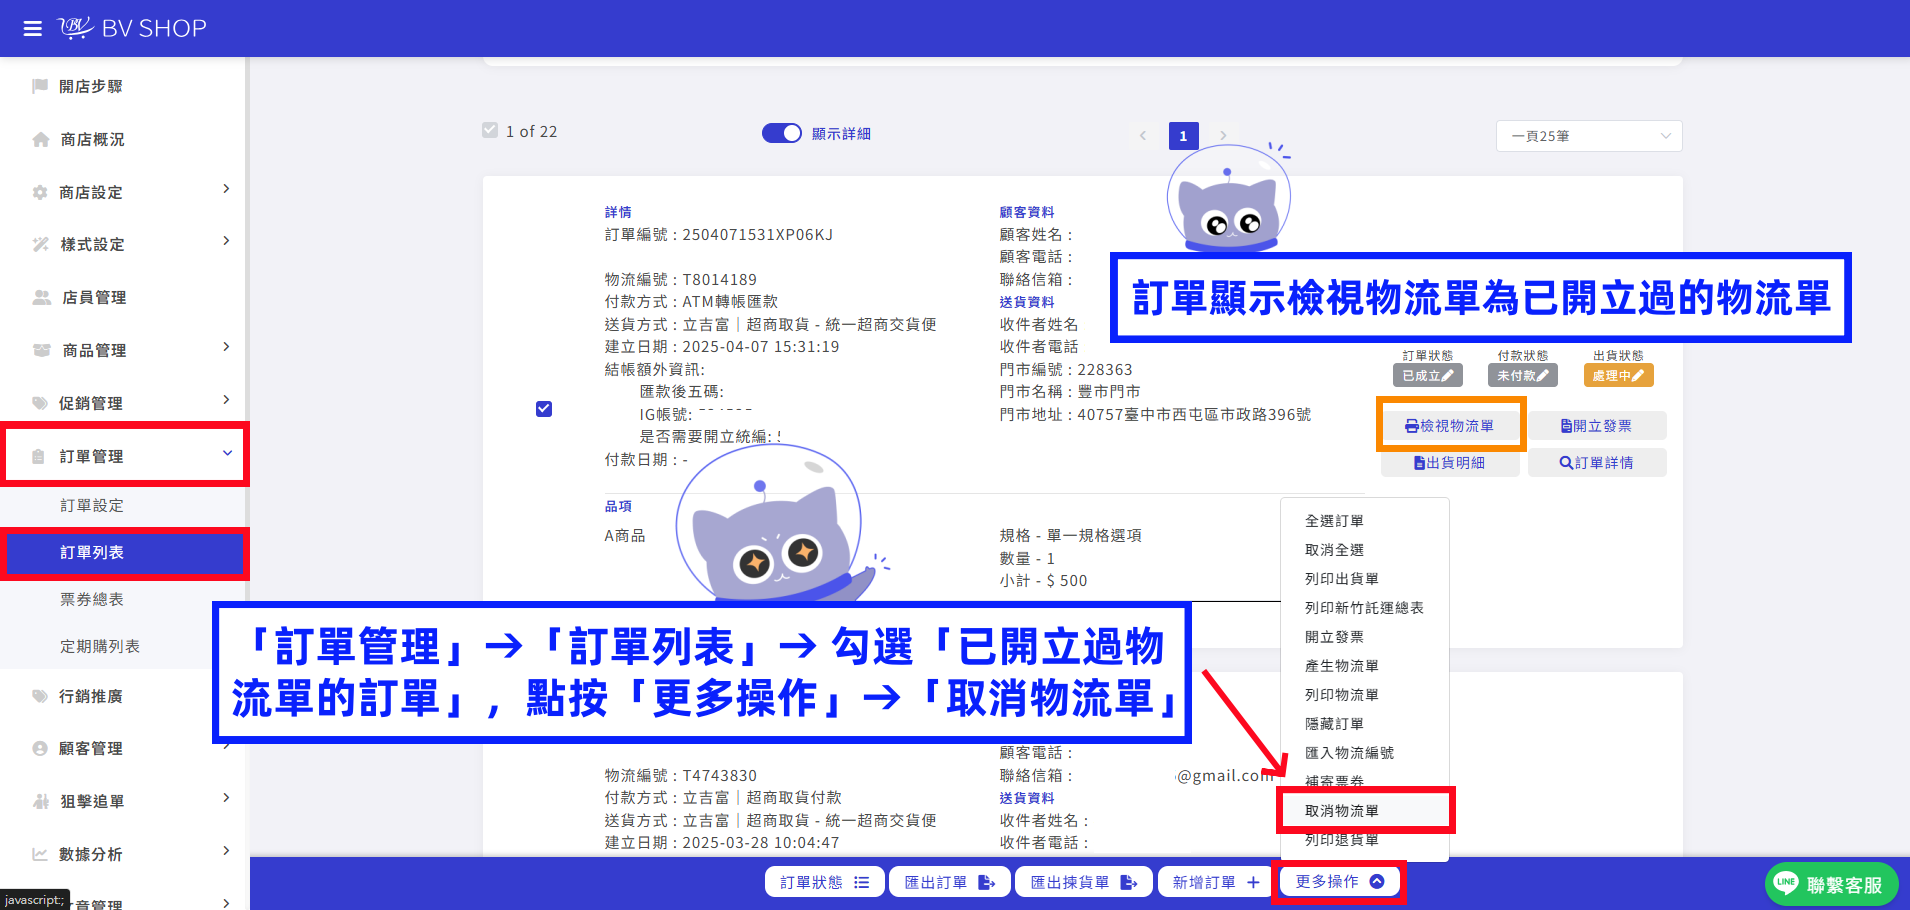The width and height of the screenshot is (1910, 910).
Task: Go to next page arrow
Action: pos(1223,135)
